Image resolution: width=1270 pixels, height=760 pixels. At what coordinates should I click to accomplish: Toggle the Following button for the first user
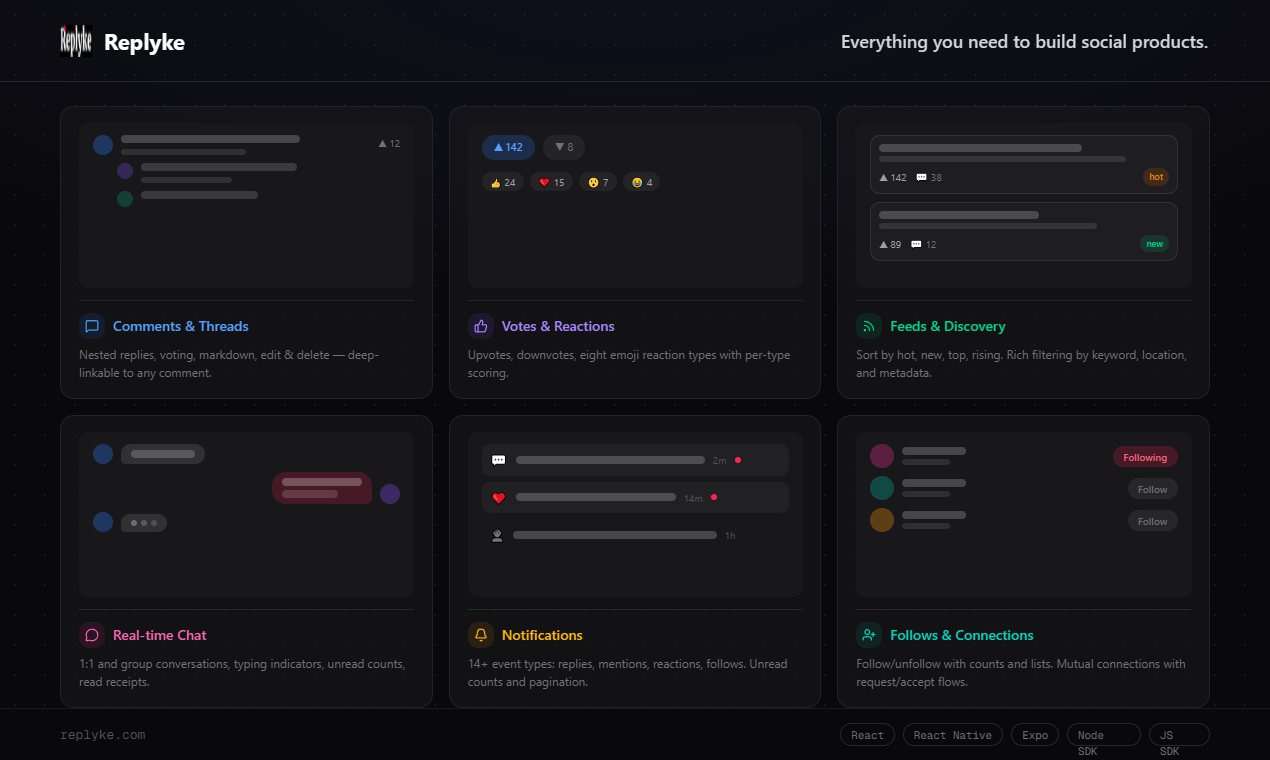[1145, 456]
